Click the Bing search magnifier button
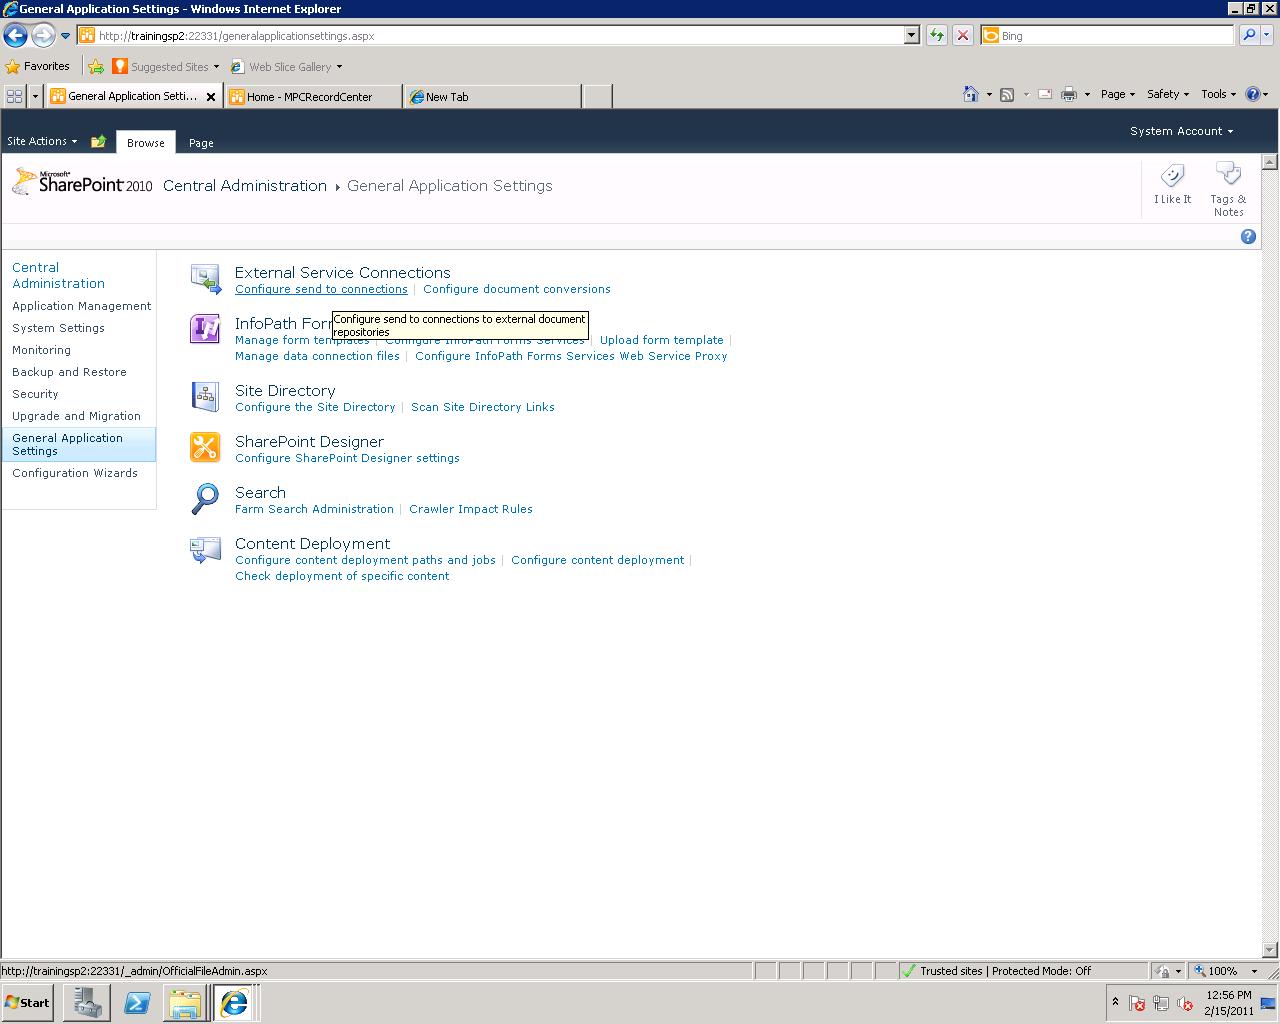This screenshot has width=1280, height=1024. tap(1248, 36)
